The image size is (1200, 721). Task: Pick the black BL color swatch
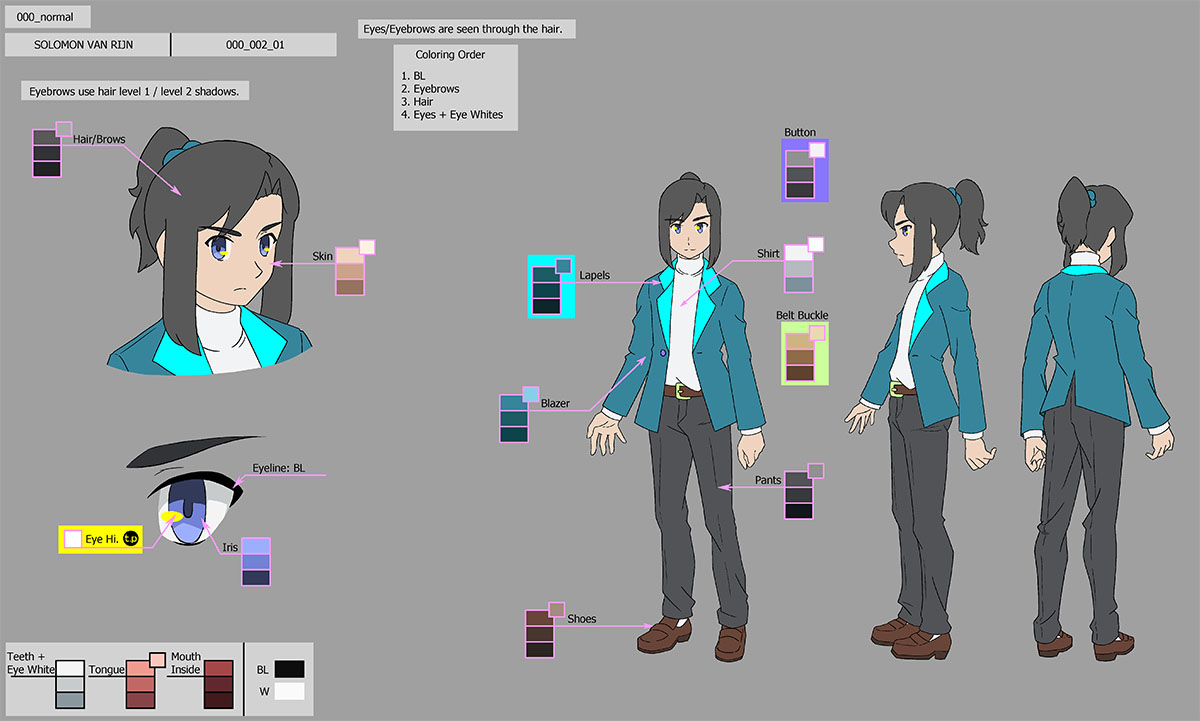click(x=289, y=669)
